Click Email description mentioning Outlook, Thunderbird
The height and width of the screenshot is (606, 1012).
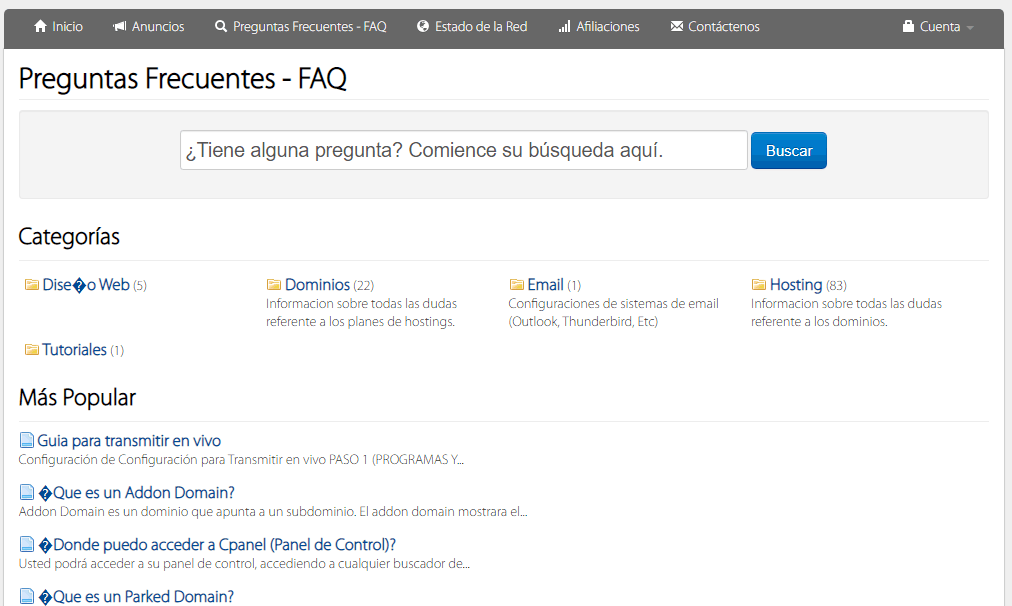[613, 312]
